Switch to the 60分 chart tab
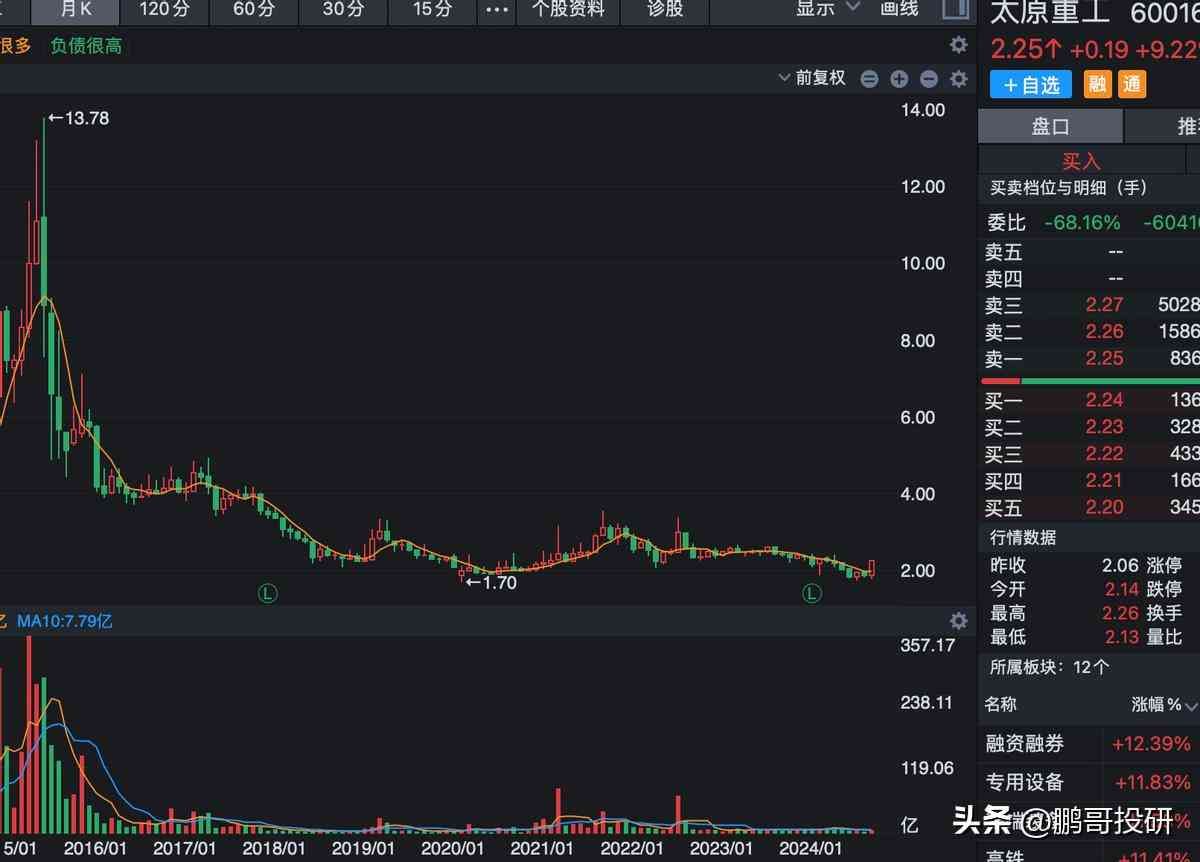1200x862 pixels. tap(253, 10)
